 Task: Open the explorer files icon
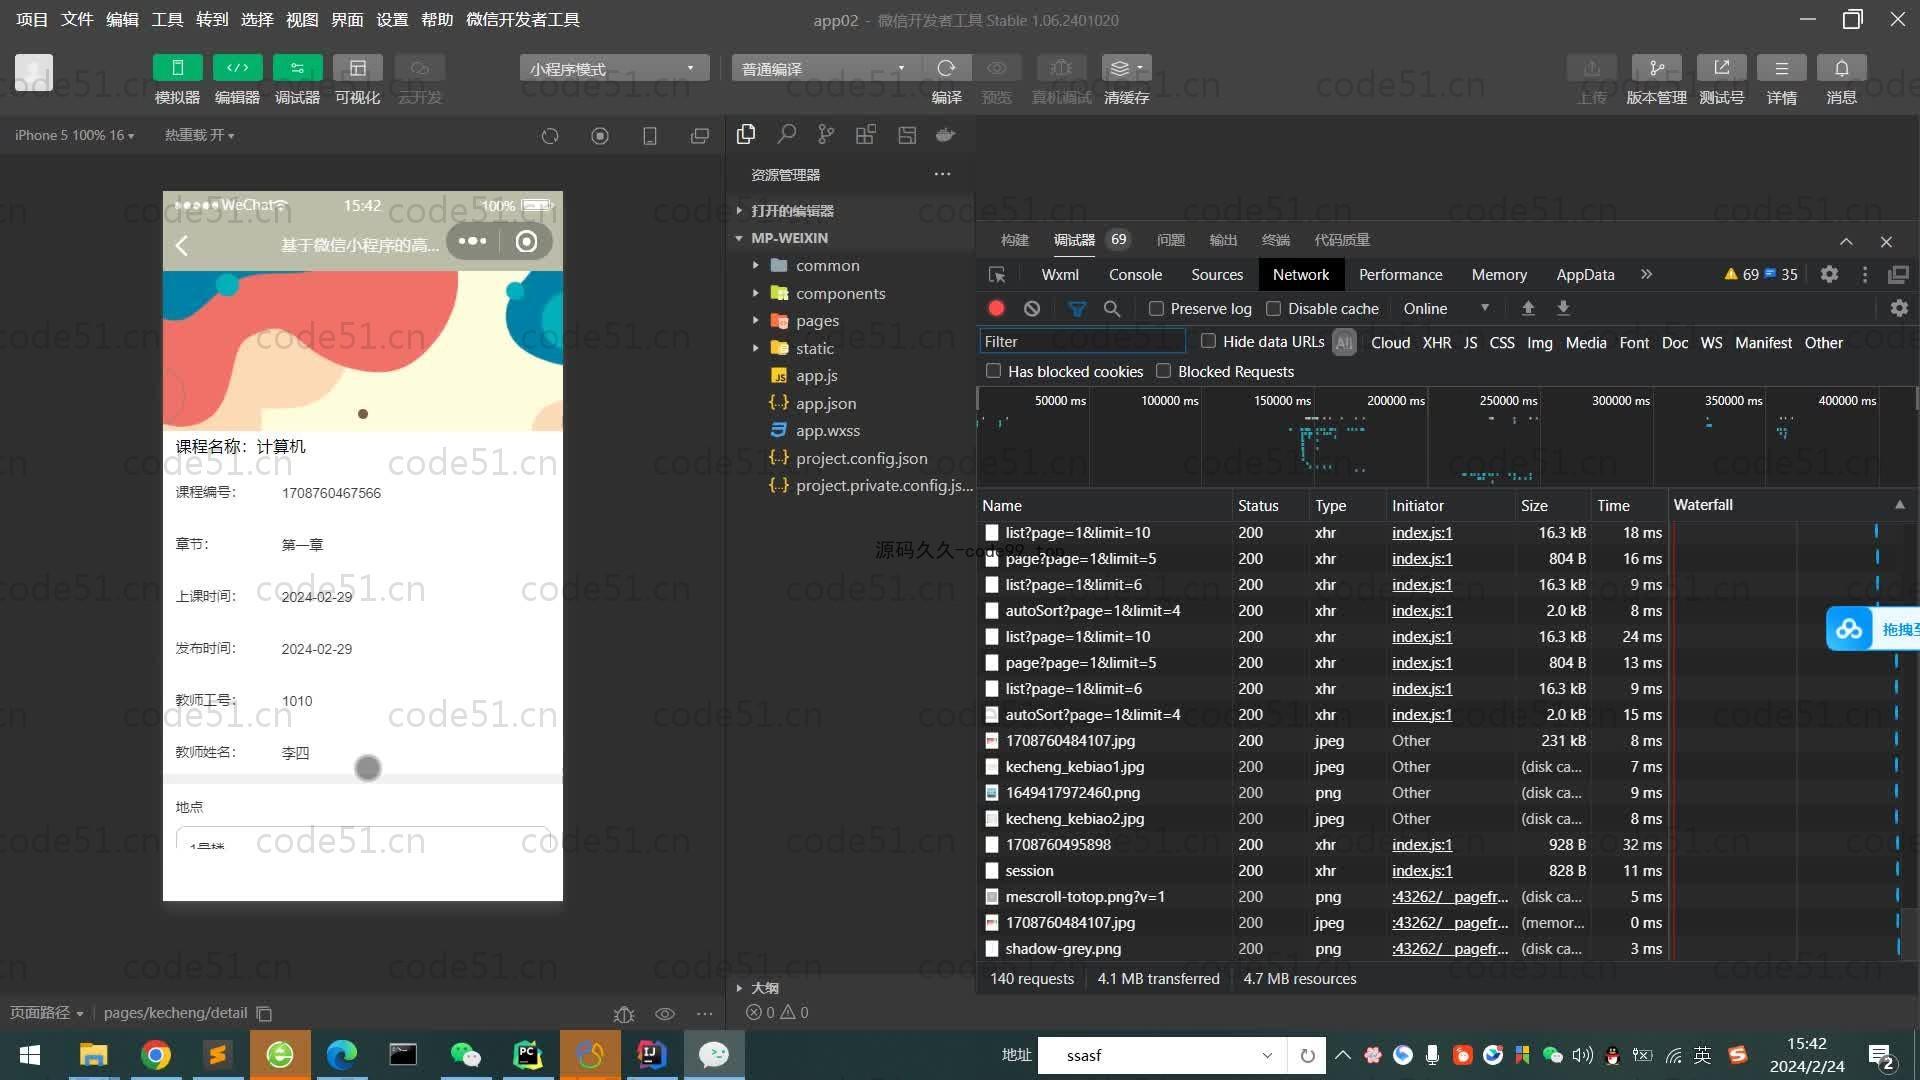(746, 134)
